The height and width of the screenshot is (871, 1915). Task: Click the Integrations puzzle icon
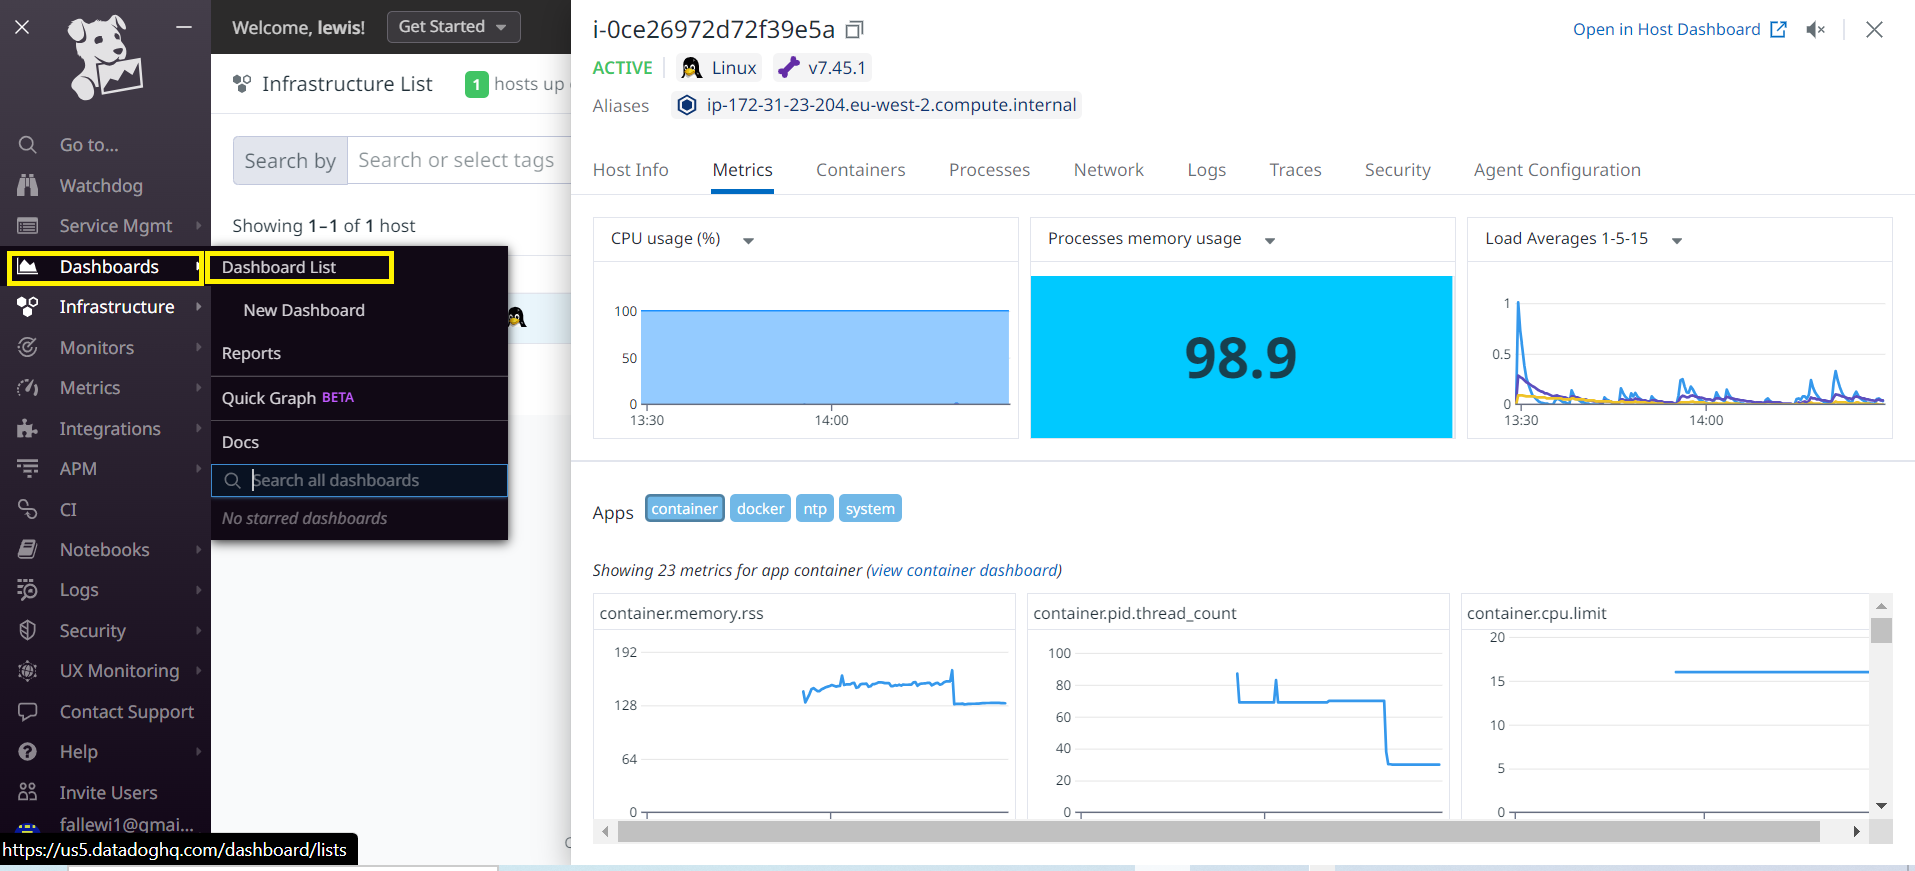click(28, 428)
